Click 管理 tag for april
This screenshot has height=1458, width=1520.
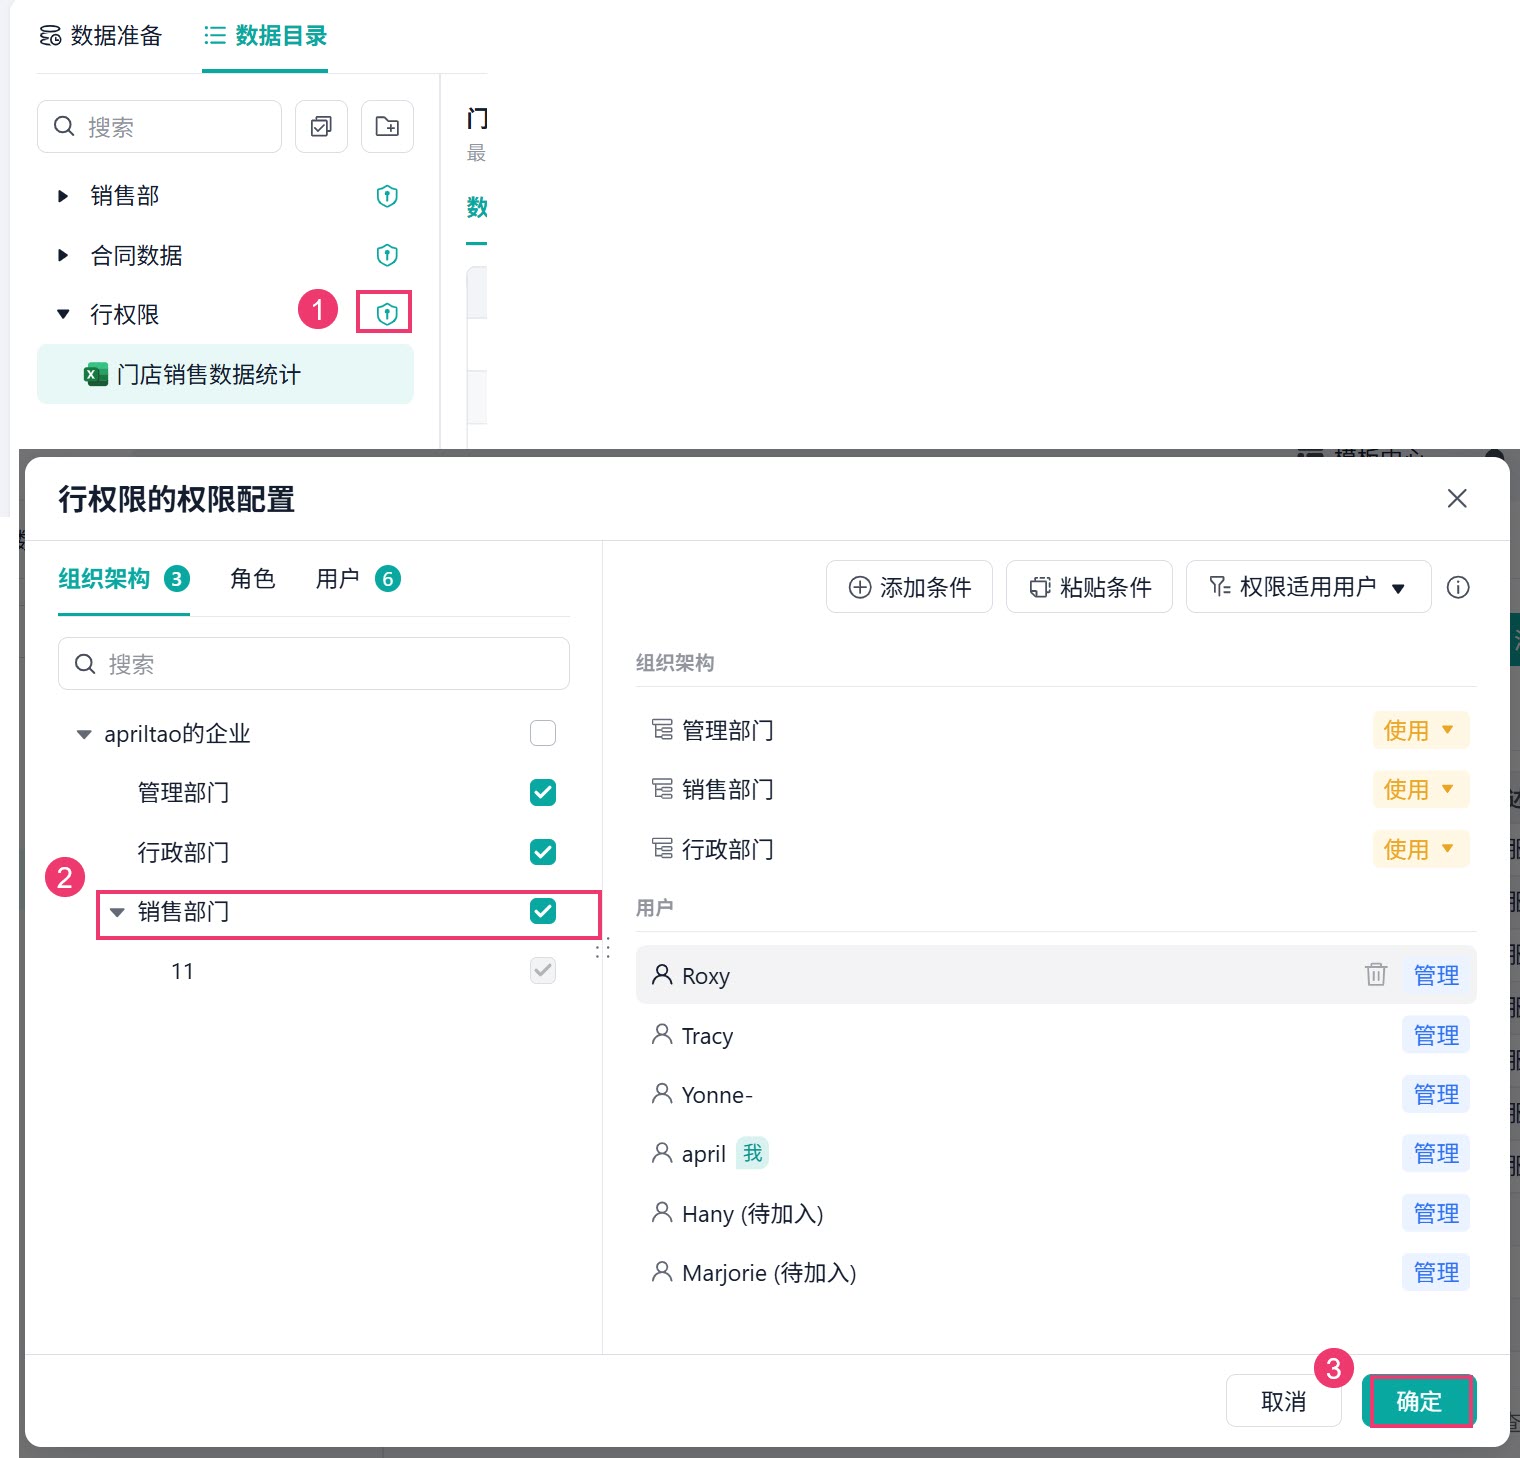(x=1436, y=1153)
